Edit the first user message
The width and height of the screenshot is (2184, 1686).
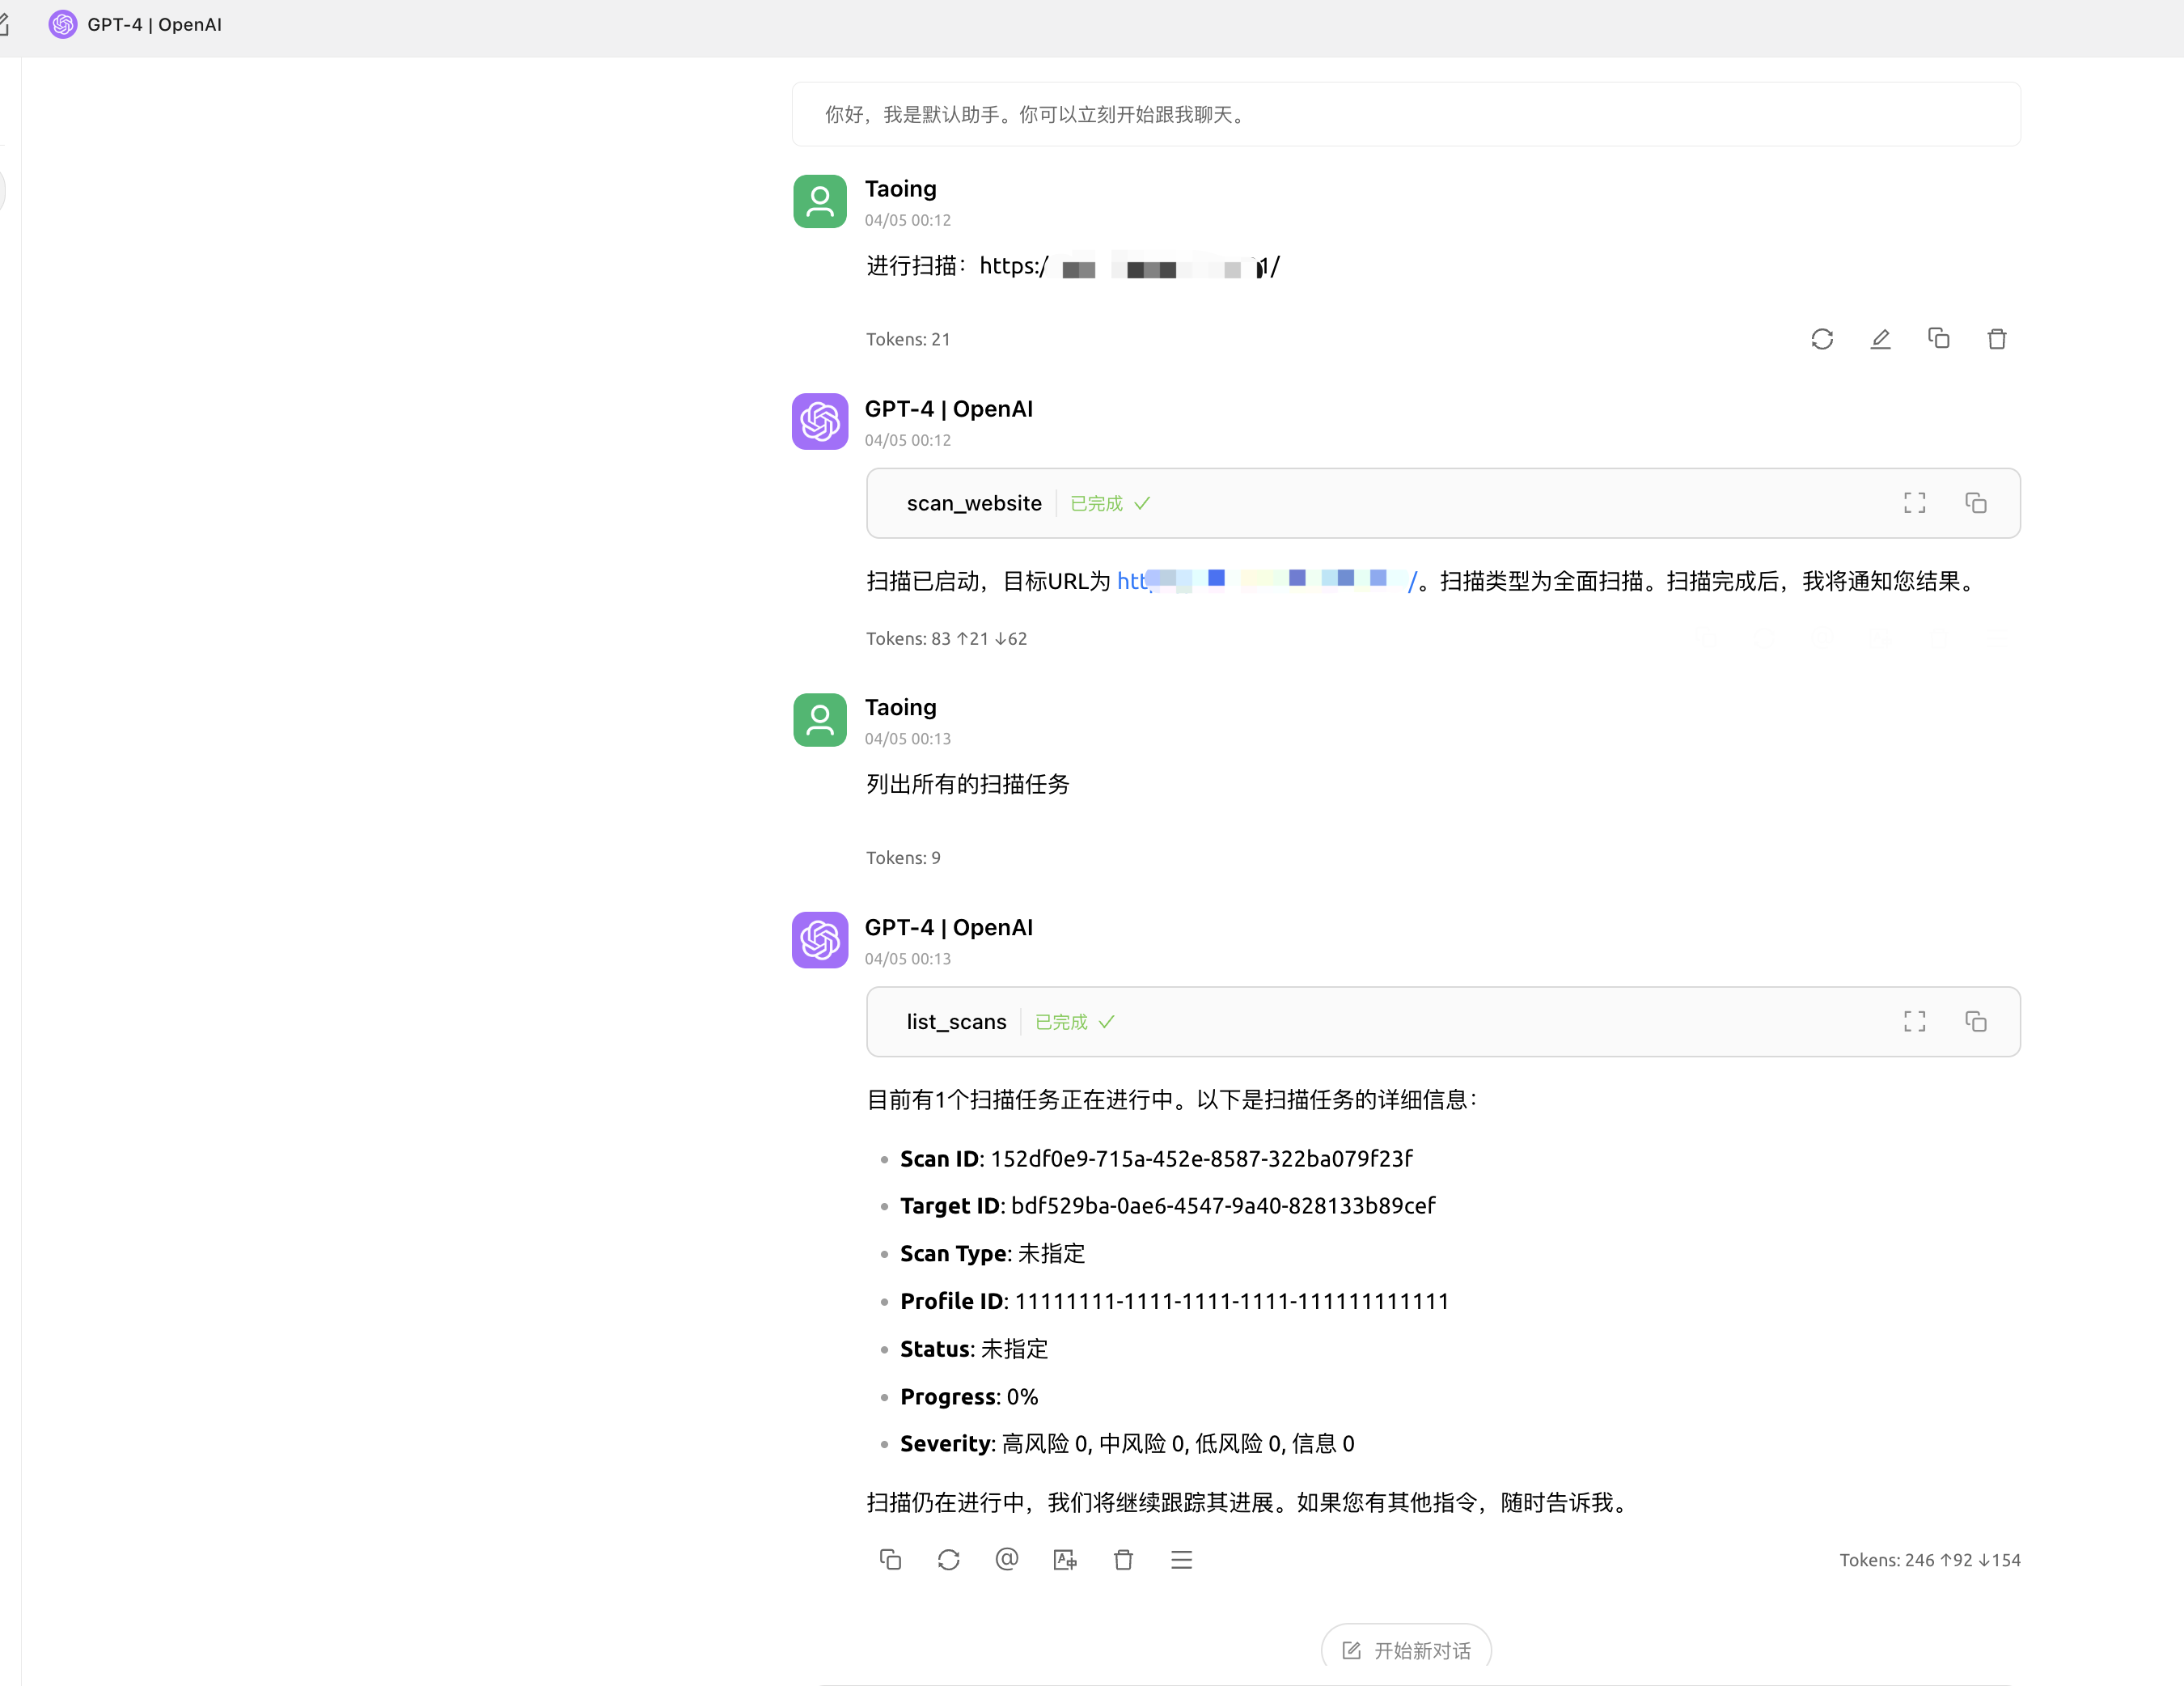tap(1880, 339)
